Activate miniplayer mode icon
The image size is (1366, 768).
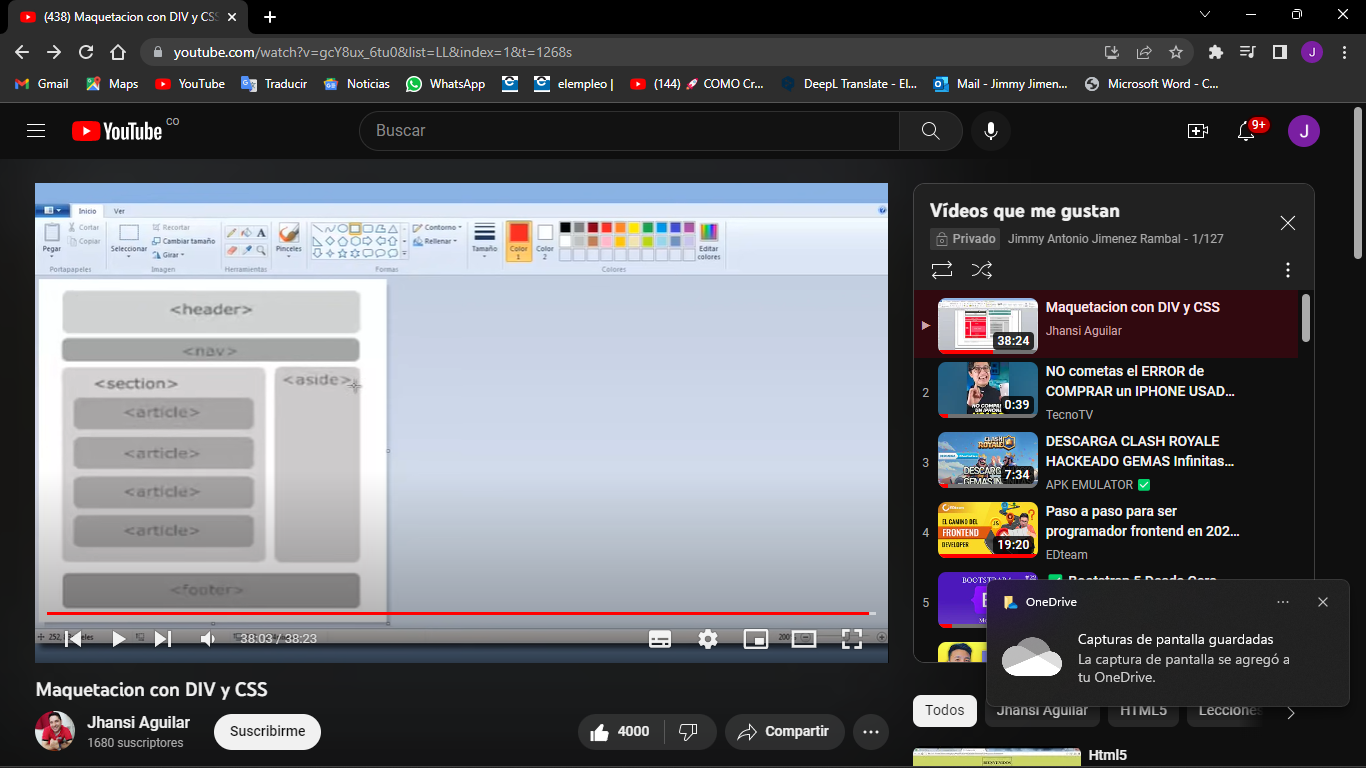756,639
